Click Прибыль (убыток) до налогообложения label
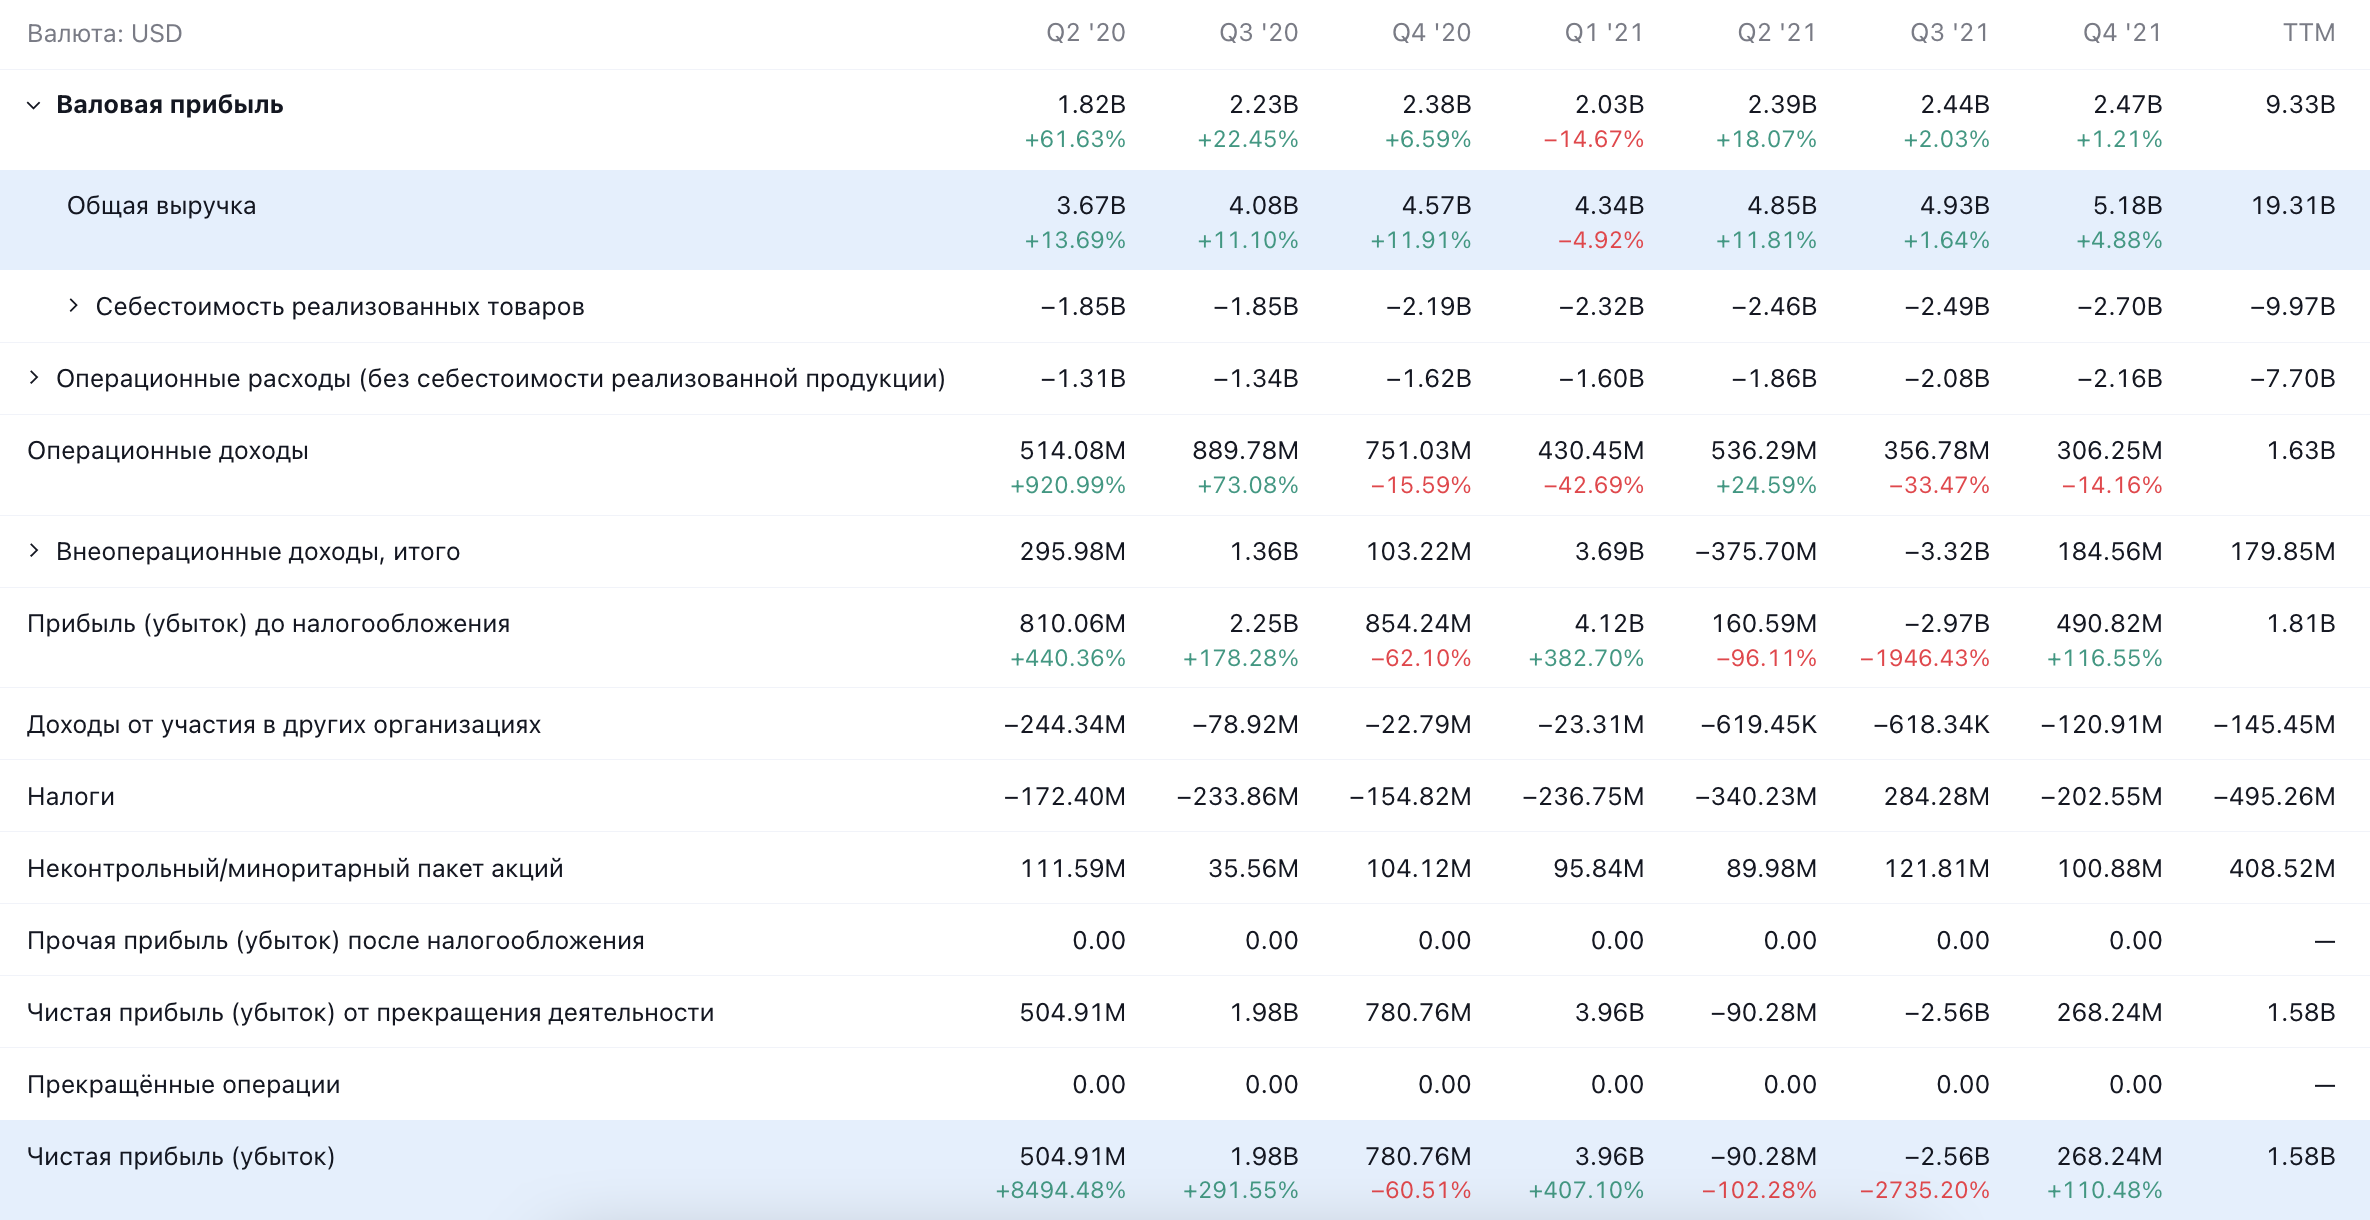This screenshot has width=2370, height=1220. point(269,624)
